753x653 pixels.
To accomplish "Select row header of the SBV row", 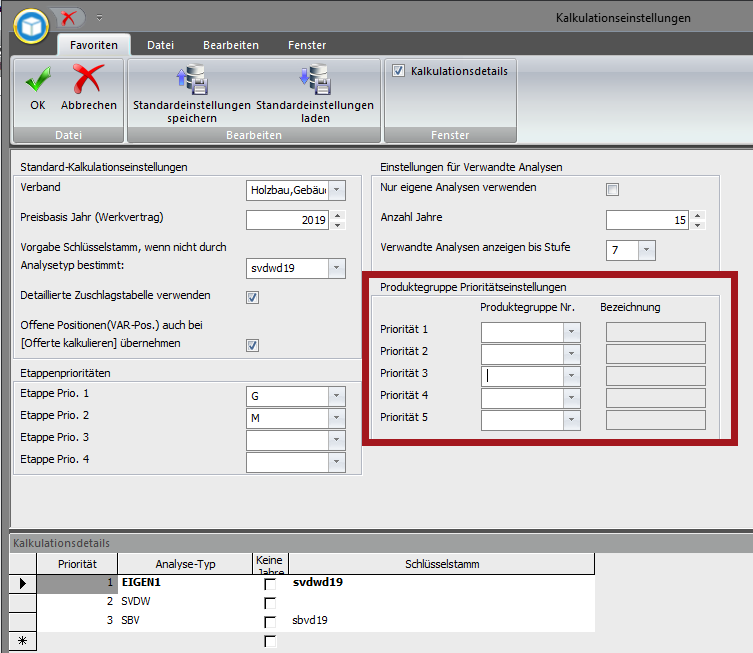I will click(x=23, y=622).
